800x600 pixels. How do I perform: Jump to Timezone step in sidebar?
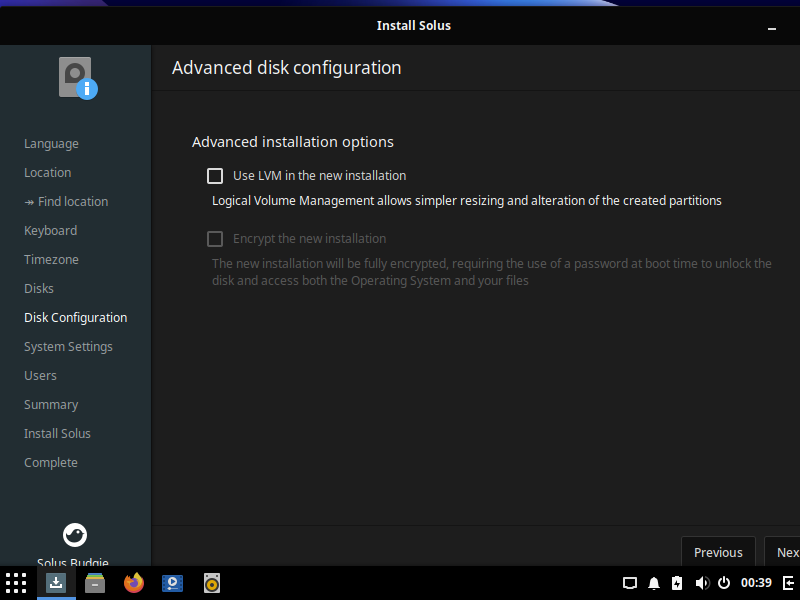pos(51,260)
